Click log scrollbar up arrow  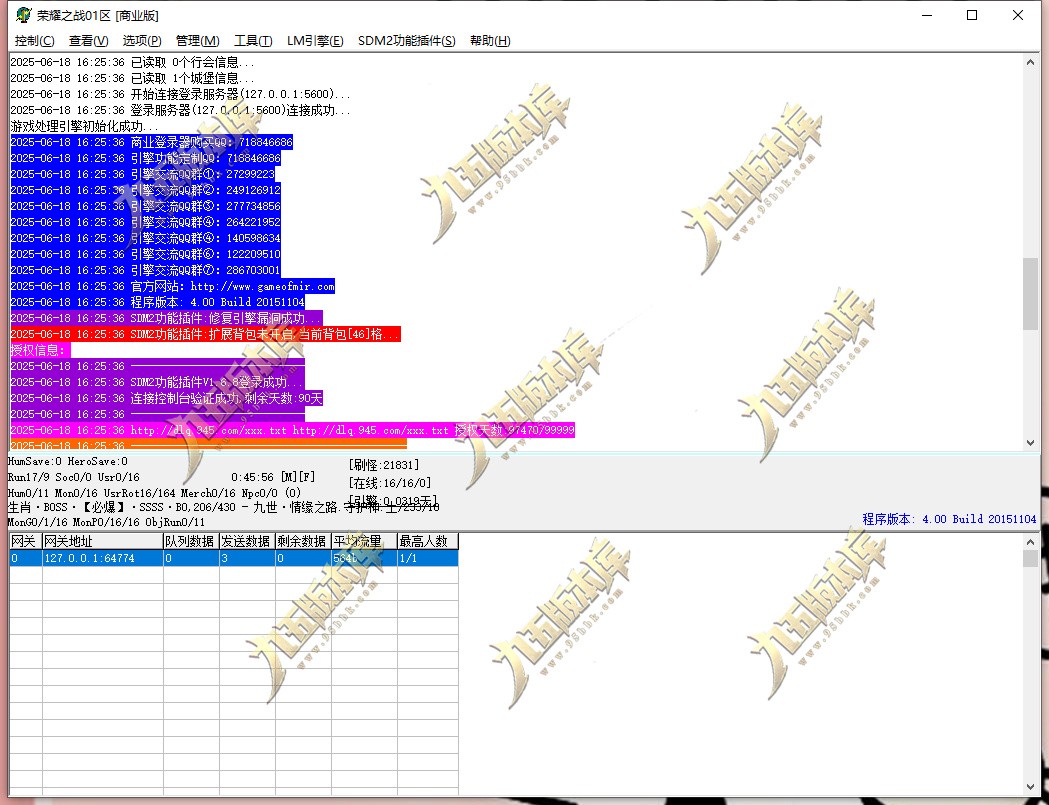click(x=1030, y=62)
